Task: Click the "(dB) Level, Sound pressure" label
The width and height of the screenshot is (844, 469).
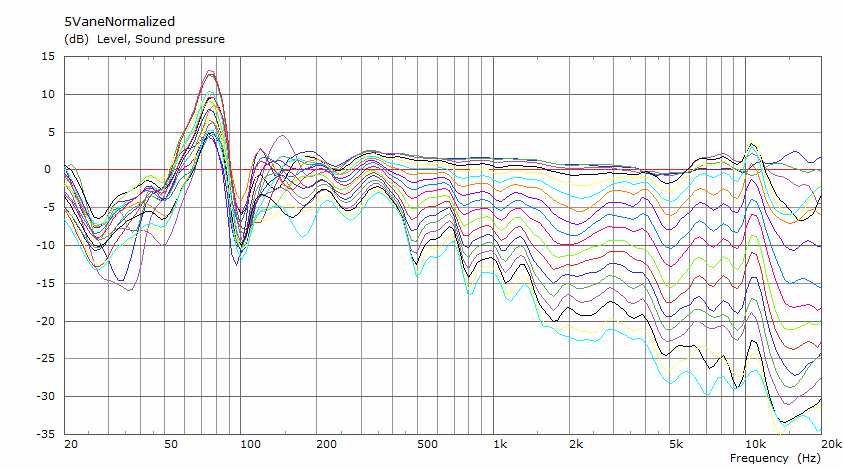Action: pyautogui.click(x=144, y=39)
